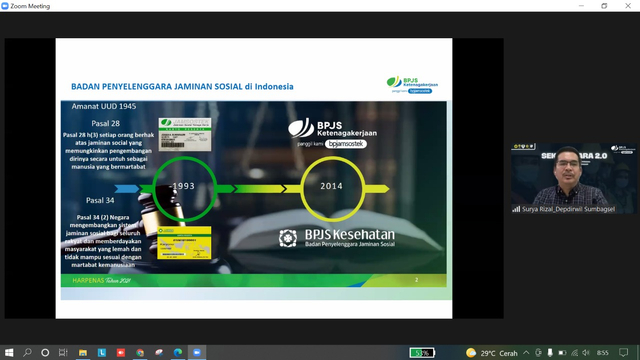Select Surya Rizal's video thumbnail

pyautogui.click(x=573, y=178)
